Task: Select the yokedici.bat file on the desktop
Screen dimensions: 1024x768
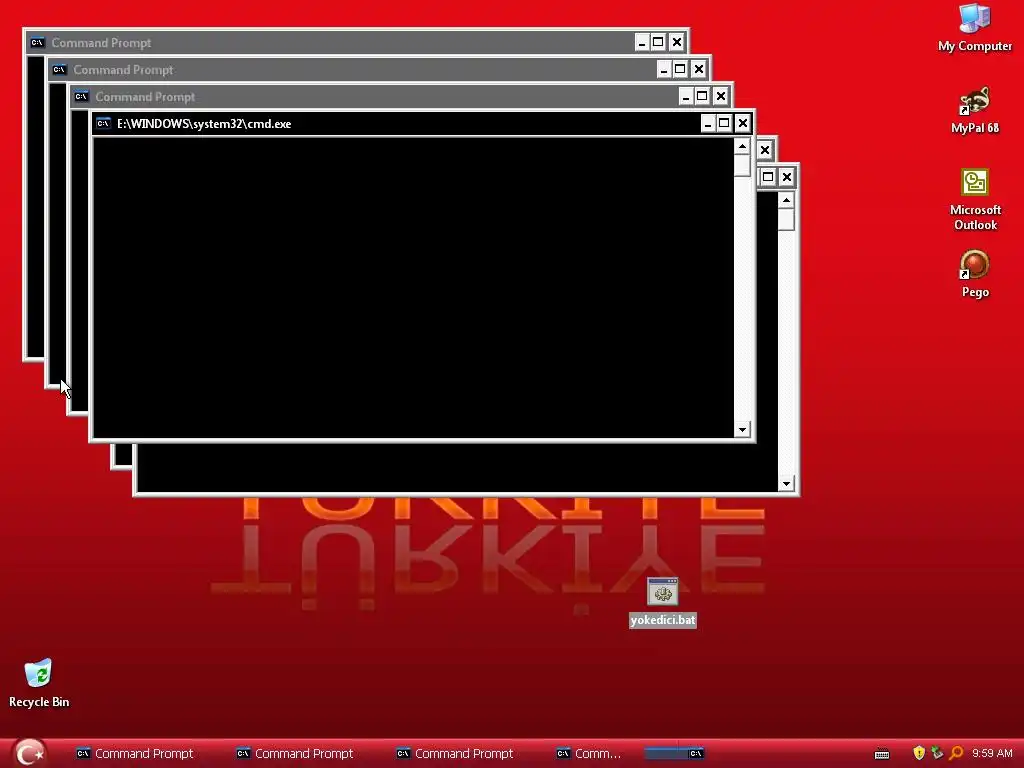Action: 663,602
